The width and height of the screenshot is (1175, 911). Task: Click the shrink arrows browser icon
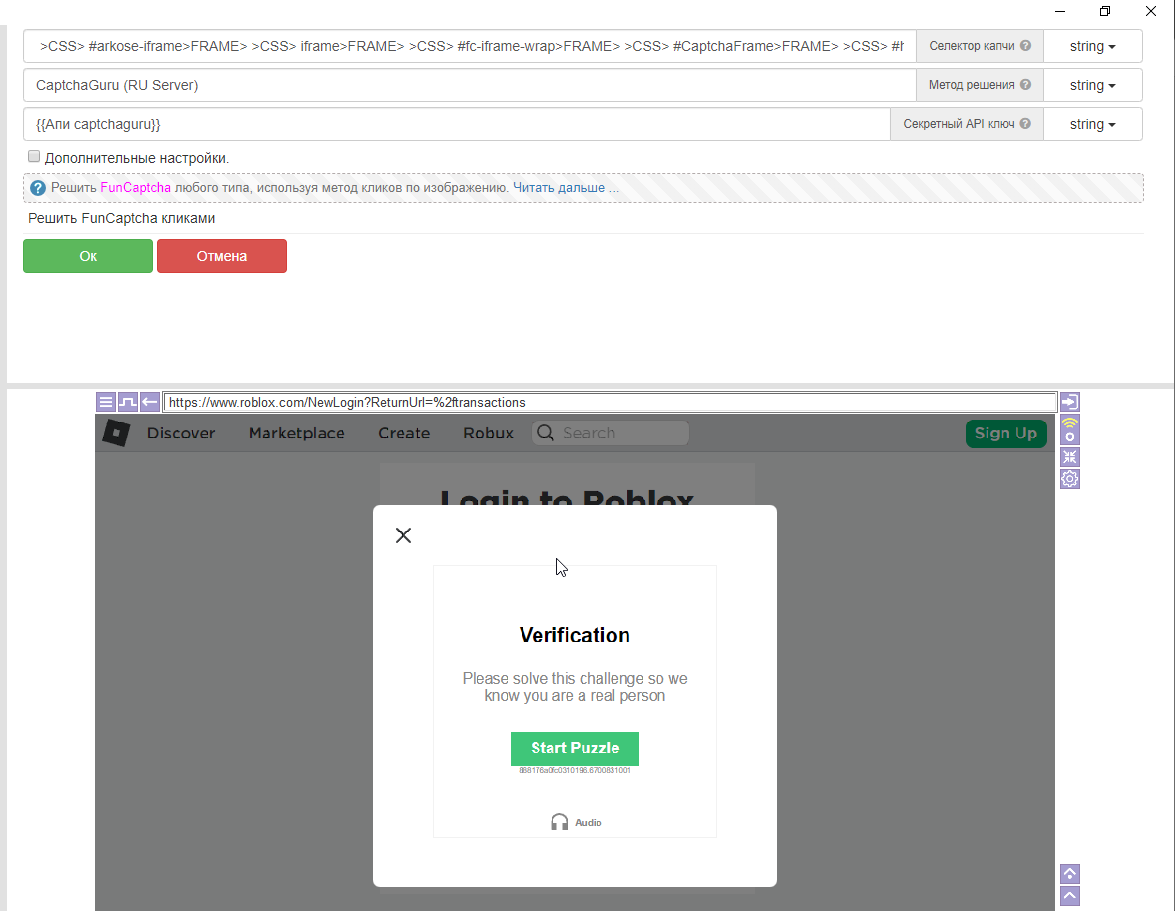pos(1070,456)
